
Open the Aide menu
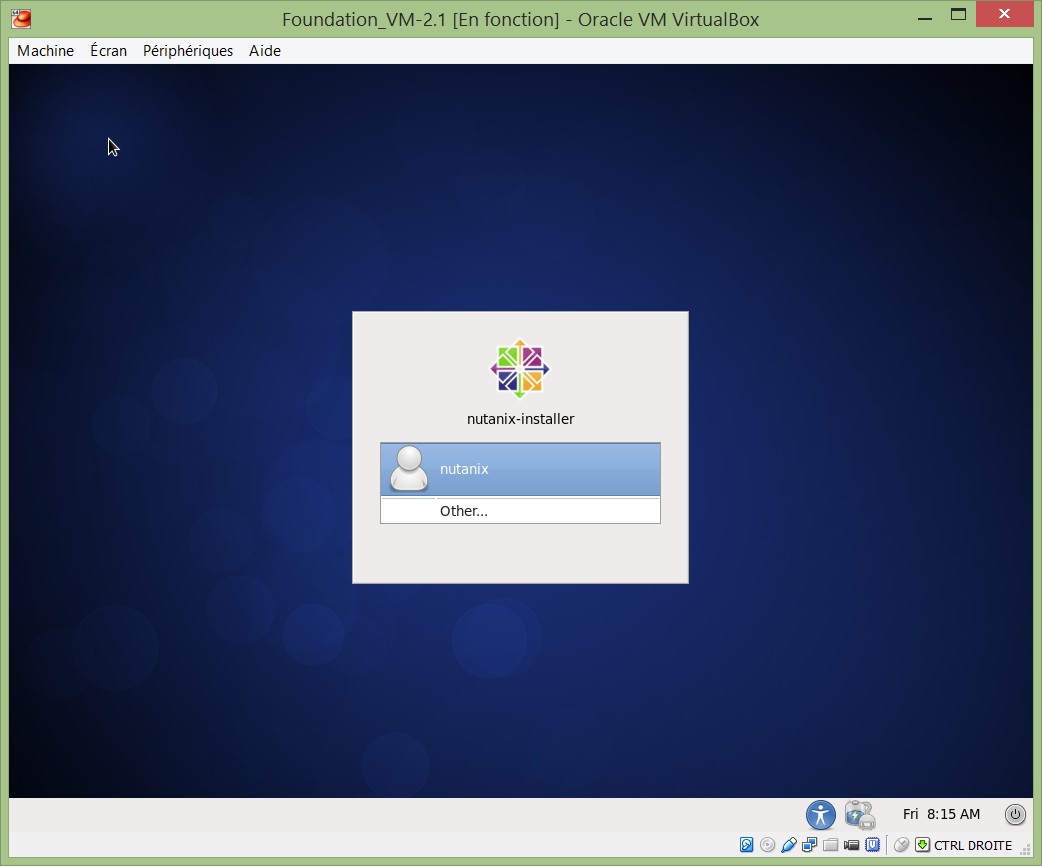tap(264, 51)
